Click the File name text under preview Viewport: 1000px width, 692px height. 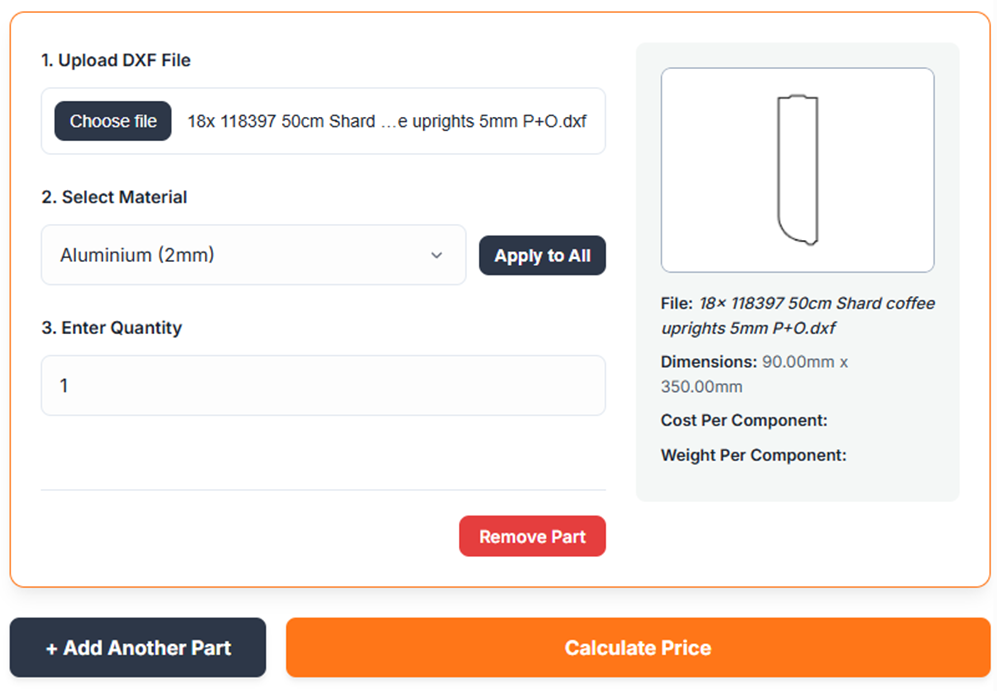tap(798, 315)
